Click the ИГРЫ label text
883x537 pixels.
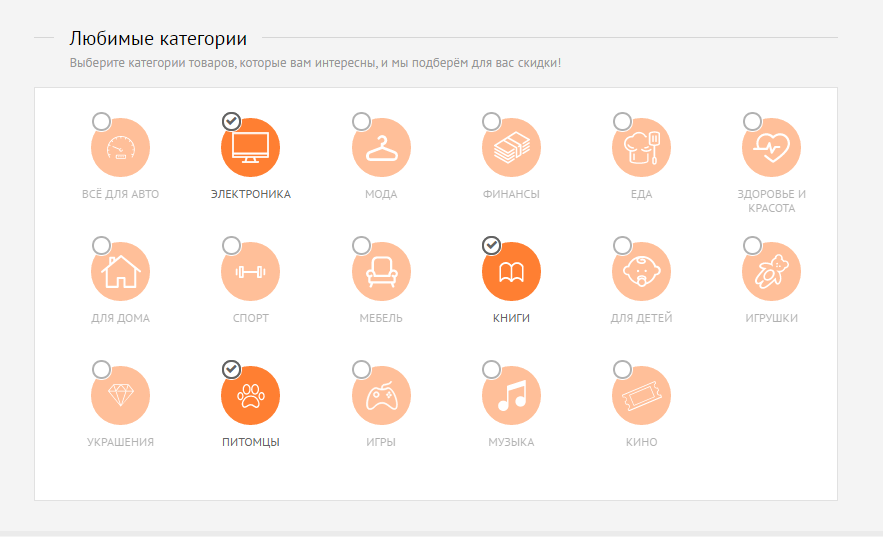coord(381,442)
